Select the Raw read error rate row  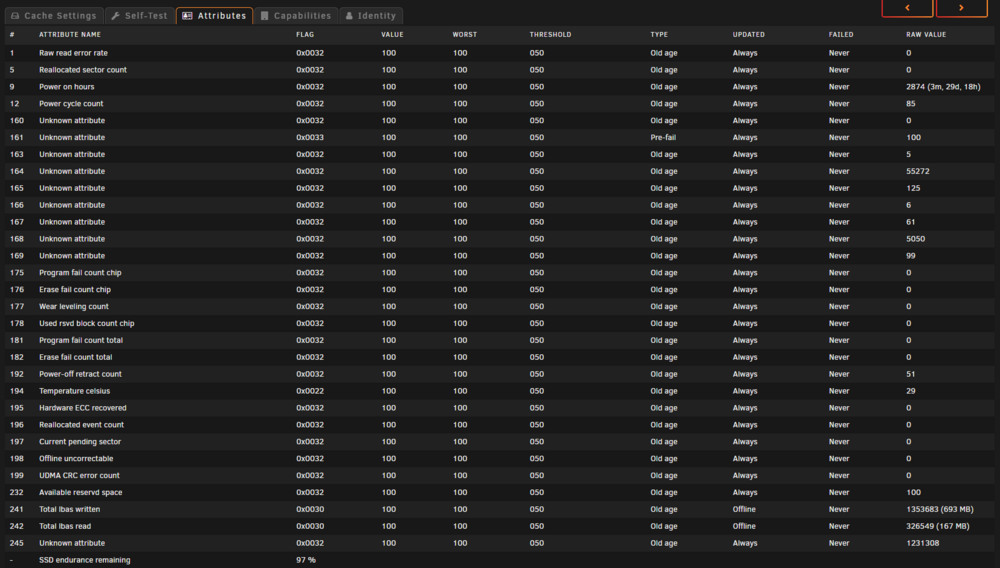(x=500, y=53)
